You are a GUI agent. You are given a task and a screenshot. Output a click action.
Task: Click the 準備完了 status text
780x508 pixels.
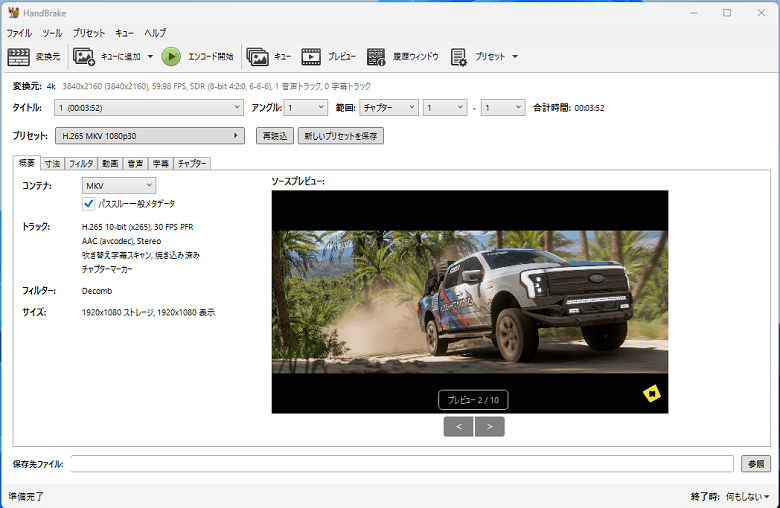26,497
